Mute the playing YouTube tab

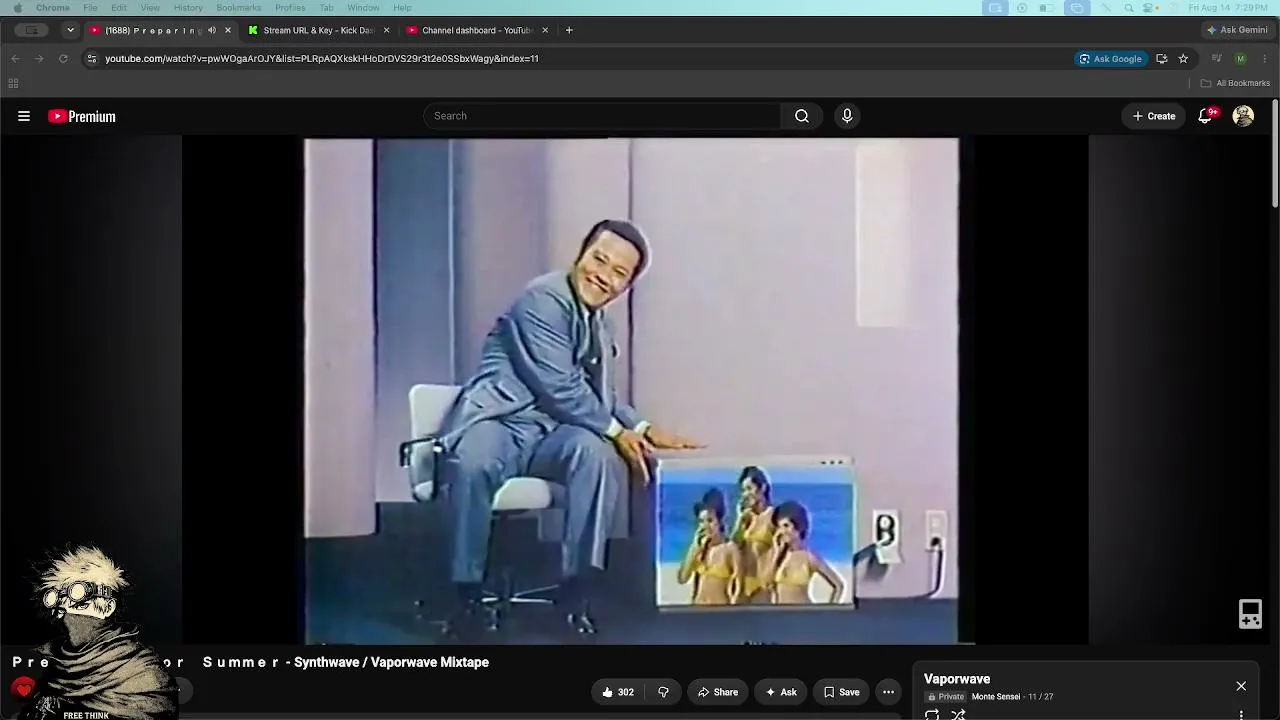click(212, 30)
